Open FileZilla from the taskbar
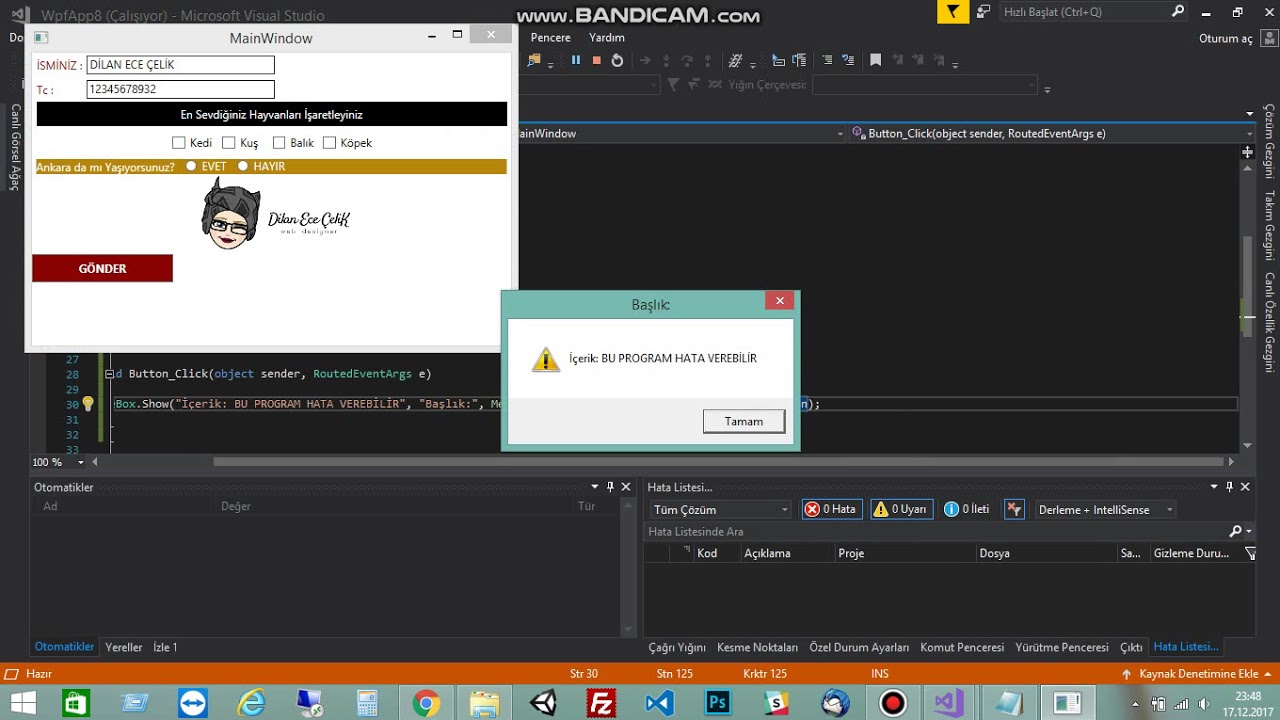The image size is (1280, 720). pos(602,703)
